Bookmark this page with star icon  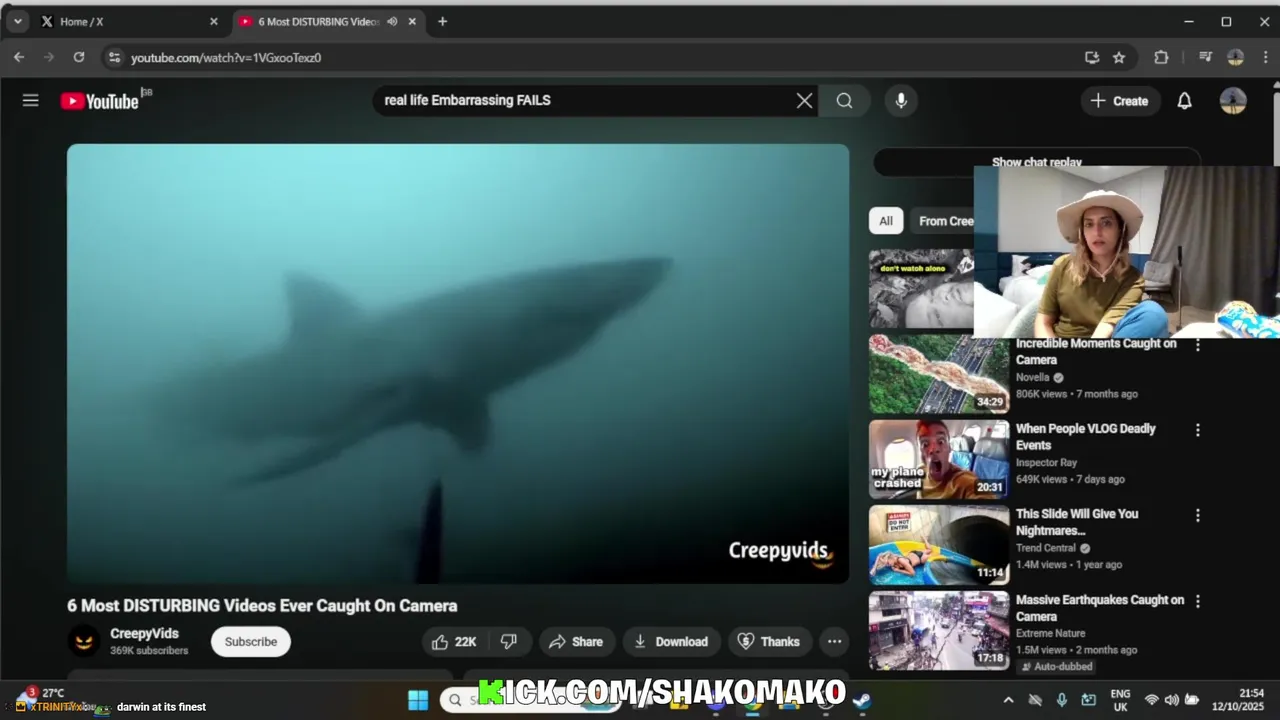click(1119, 58)
